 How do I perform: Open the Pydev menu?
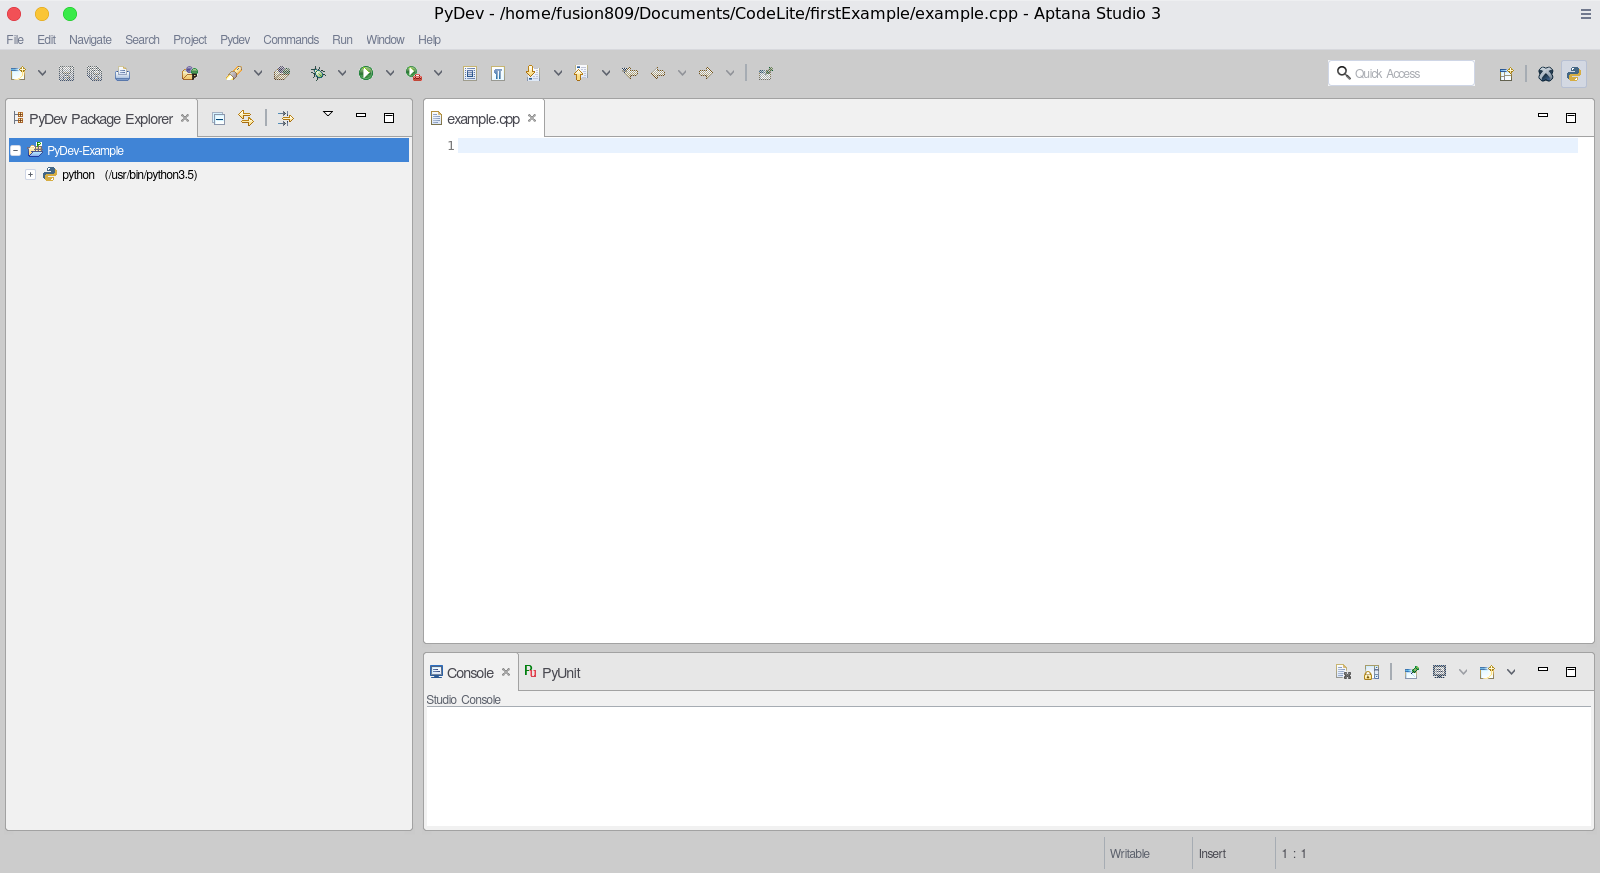tap(235, 40)
